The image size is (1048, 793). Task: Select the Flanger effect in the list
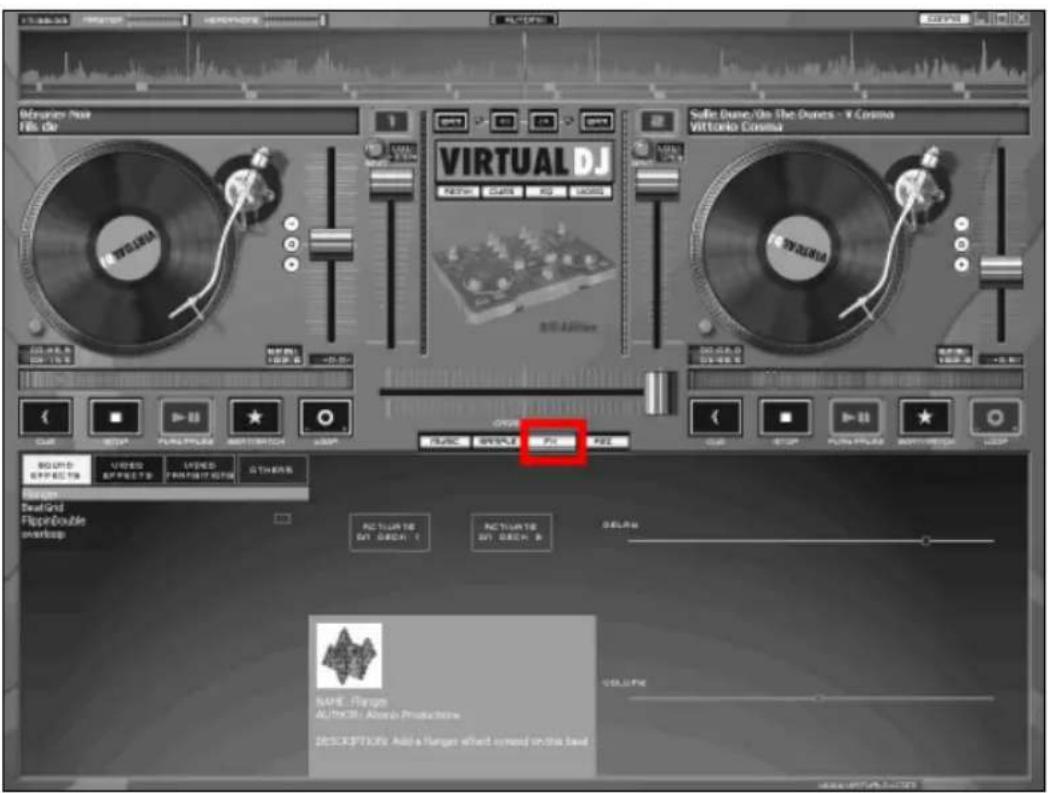[164, 495]
